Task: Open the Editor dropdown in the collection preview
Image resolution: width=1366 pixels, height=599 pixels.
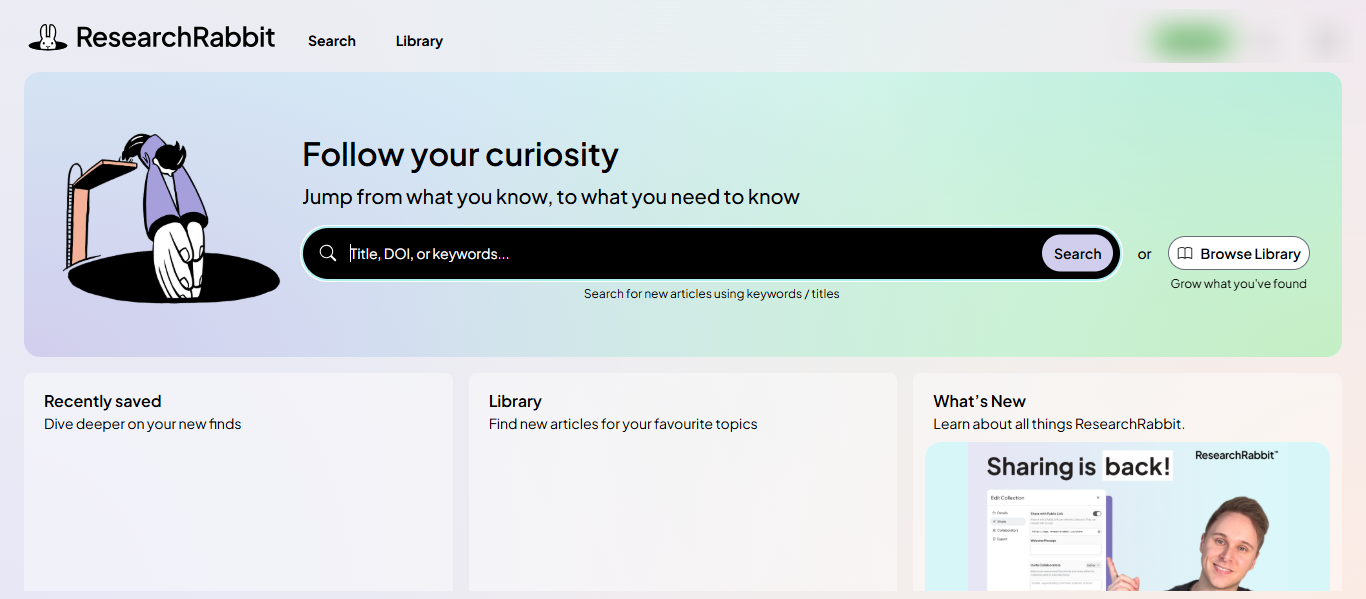Action: [x=1093, y=565]
